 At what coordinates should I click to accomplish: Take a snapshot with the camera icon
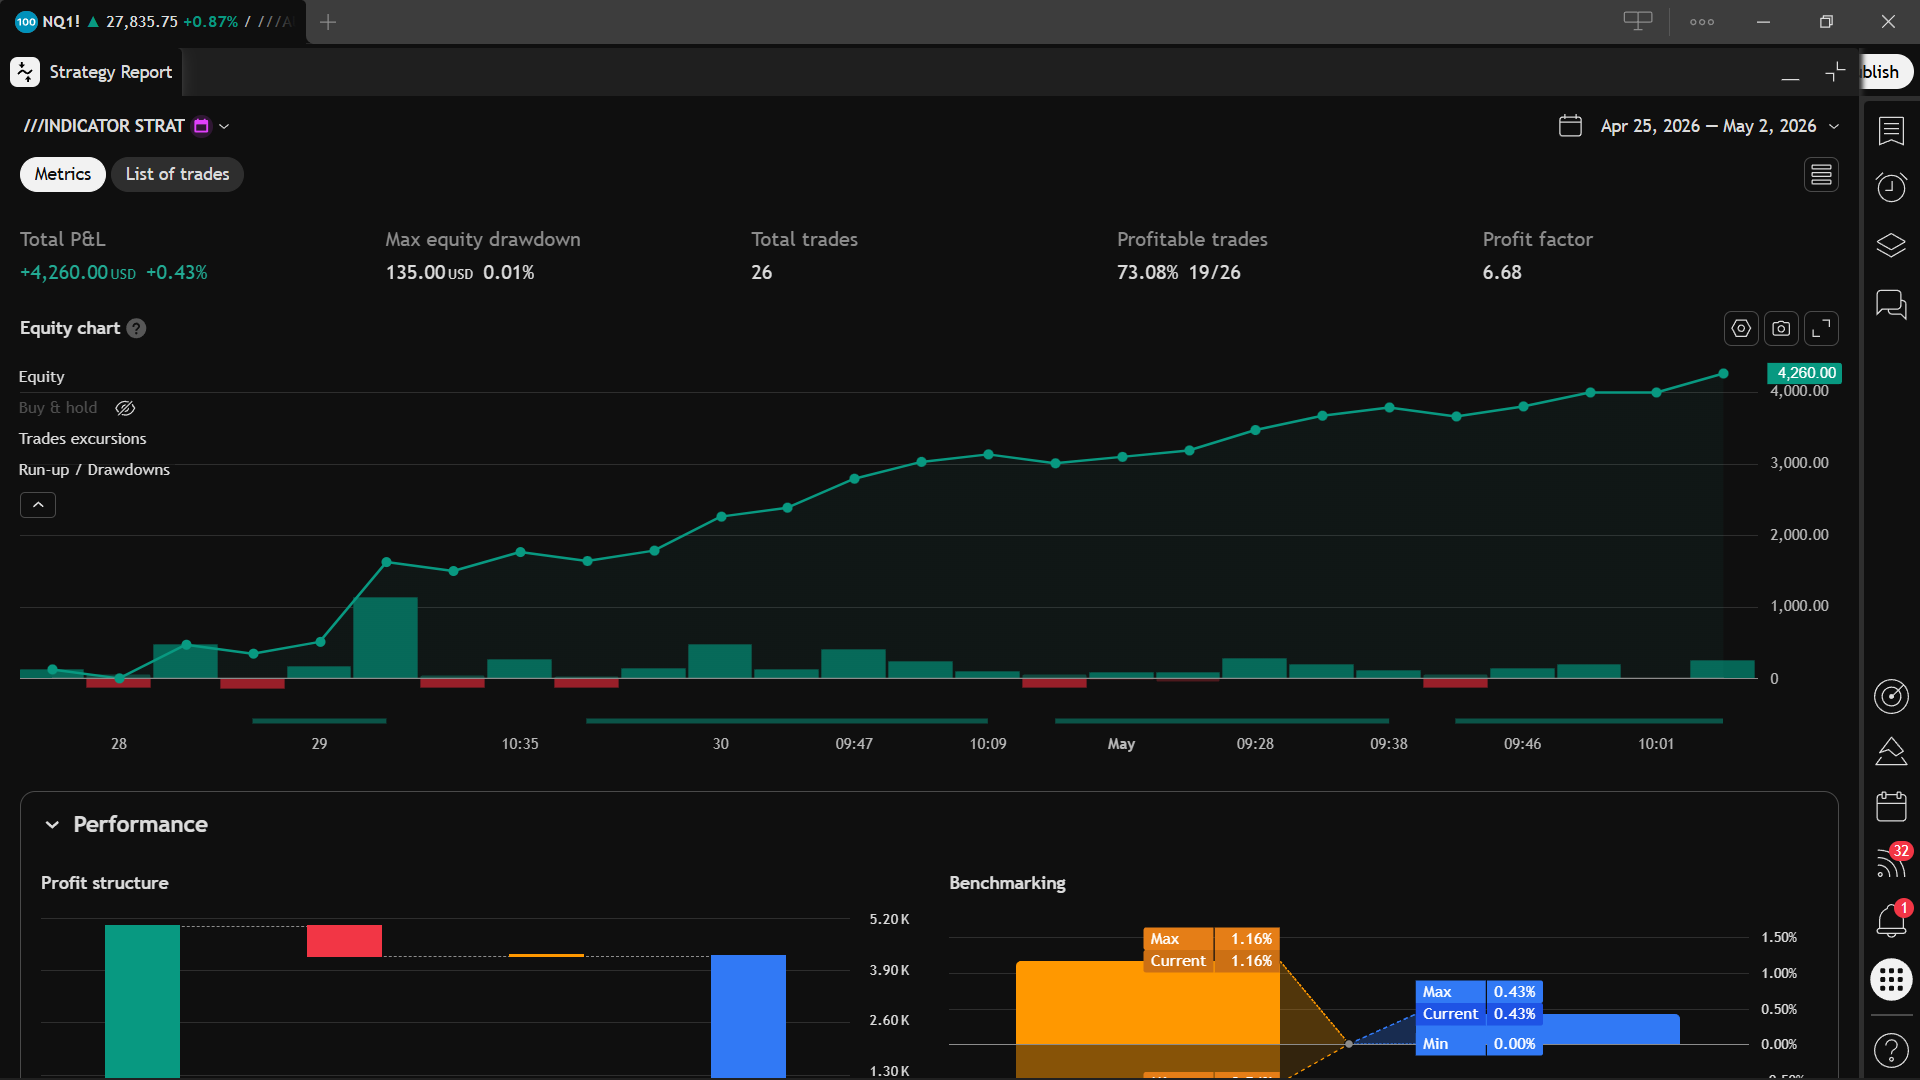(1781, 328)
